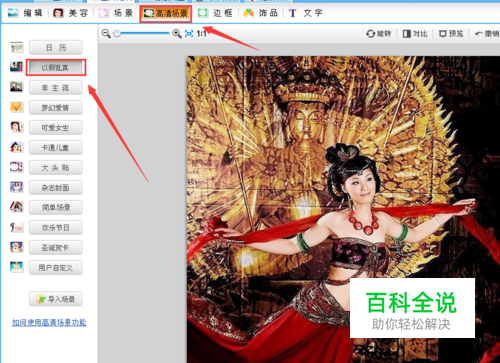This screenshot has width=500, height=363.
Task: Click the frame icon beside 大头贴
Action: [16, 167]
